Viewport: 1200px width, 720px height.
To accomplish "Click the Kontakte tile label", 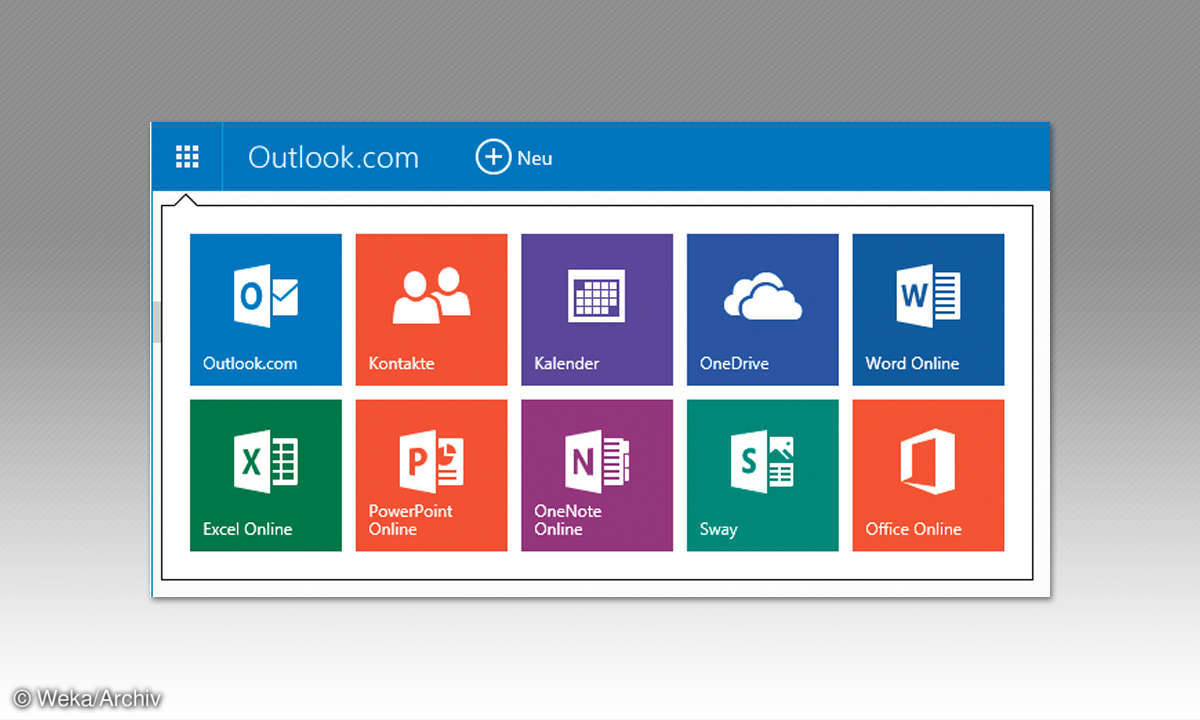I will 401,364.
